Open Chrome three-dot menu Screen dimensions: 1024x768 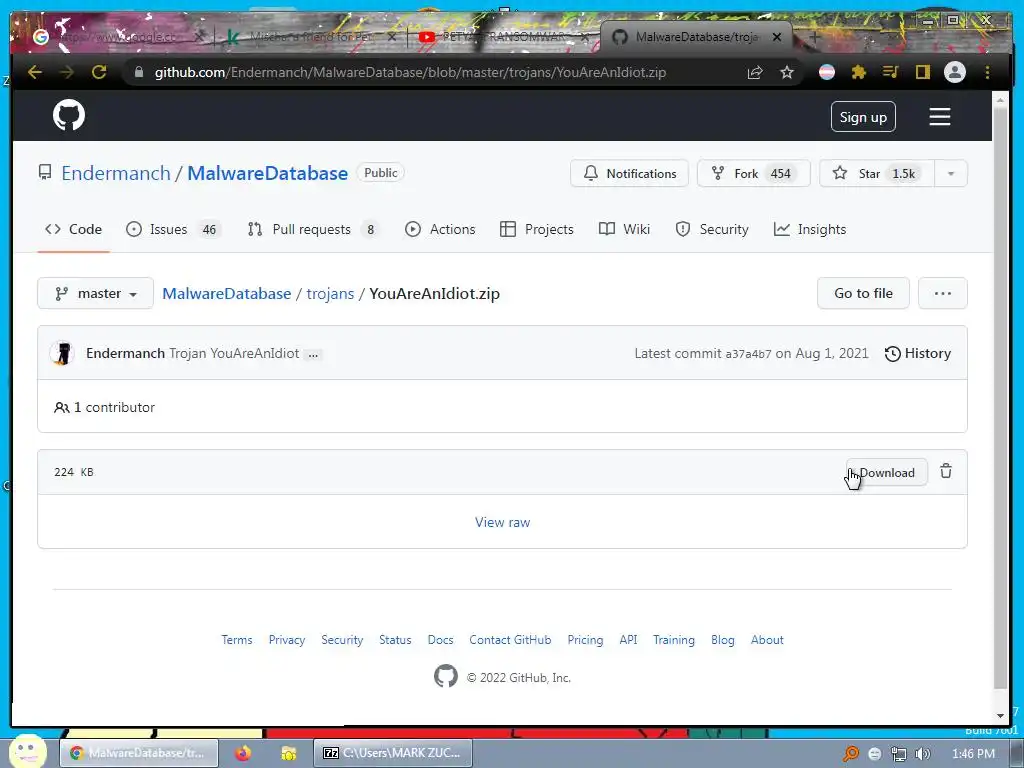tap(987, 72)
